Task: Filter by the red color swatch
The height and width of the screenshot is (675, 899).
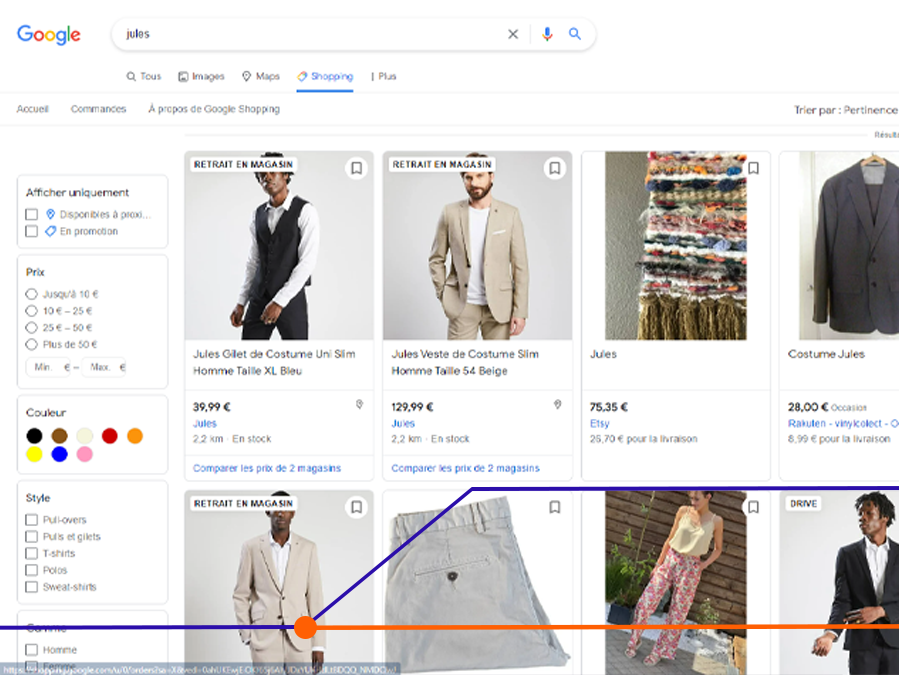Action: 110,436
